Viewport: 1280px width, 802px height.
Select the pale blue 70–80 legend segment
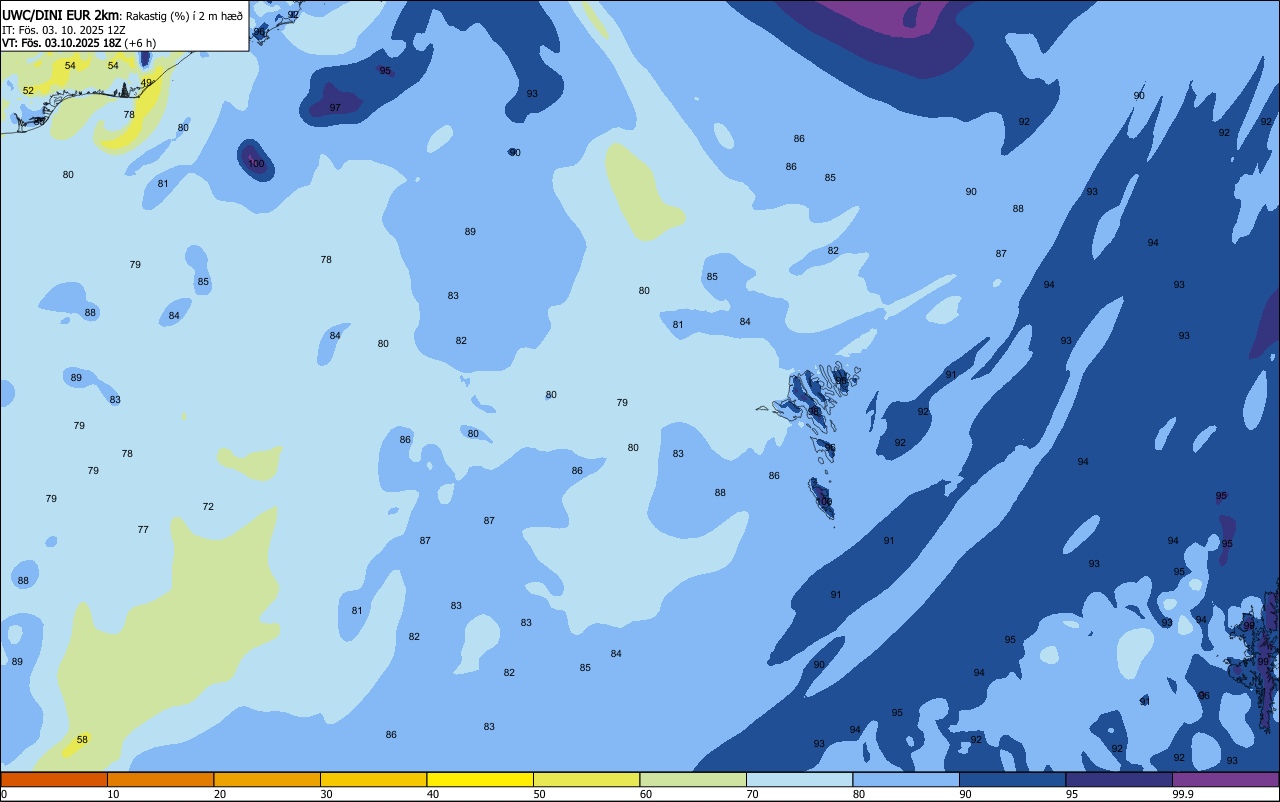coord(799,779)
